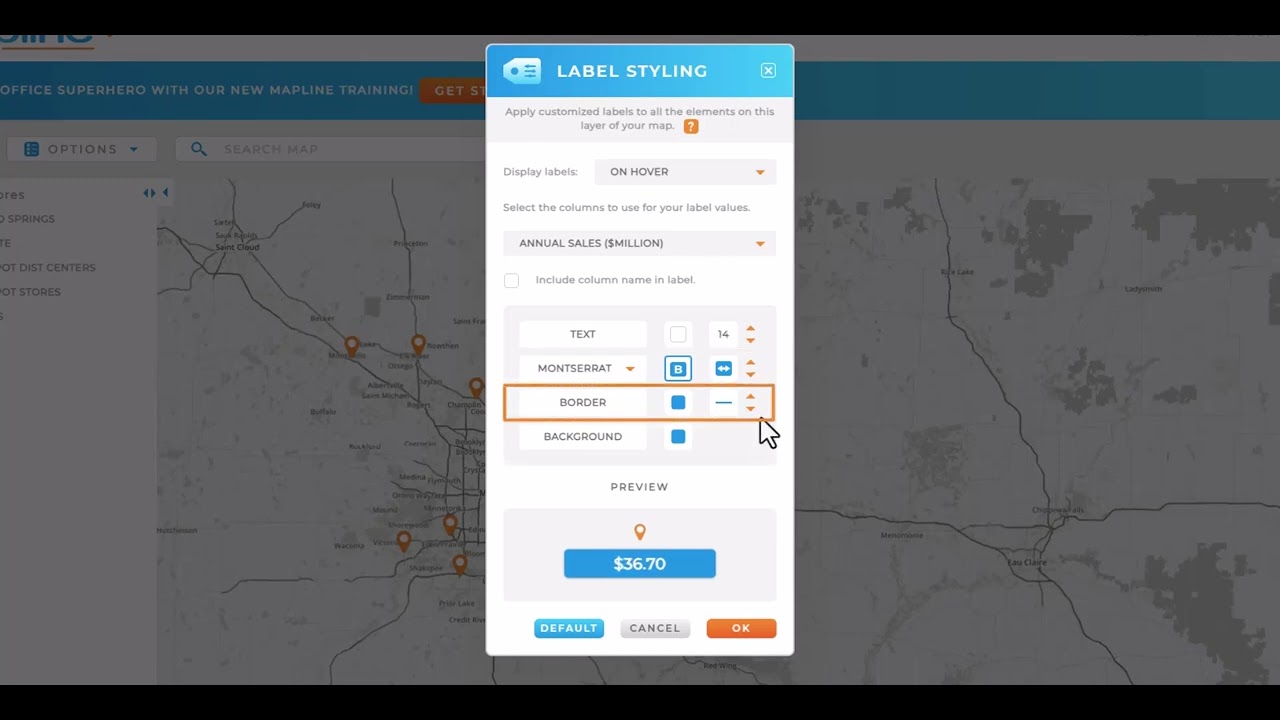This screenshot has height=720, width=1280.
Task: Open the blue background color swatch
Action: tap(678, 436)
